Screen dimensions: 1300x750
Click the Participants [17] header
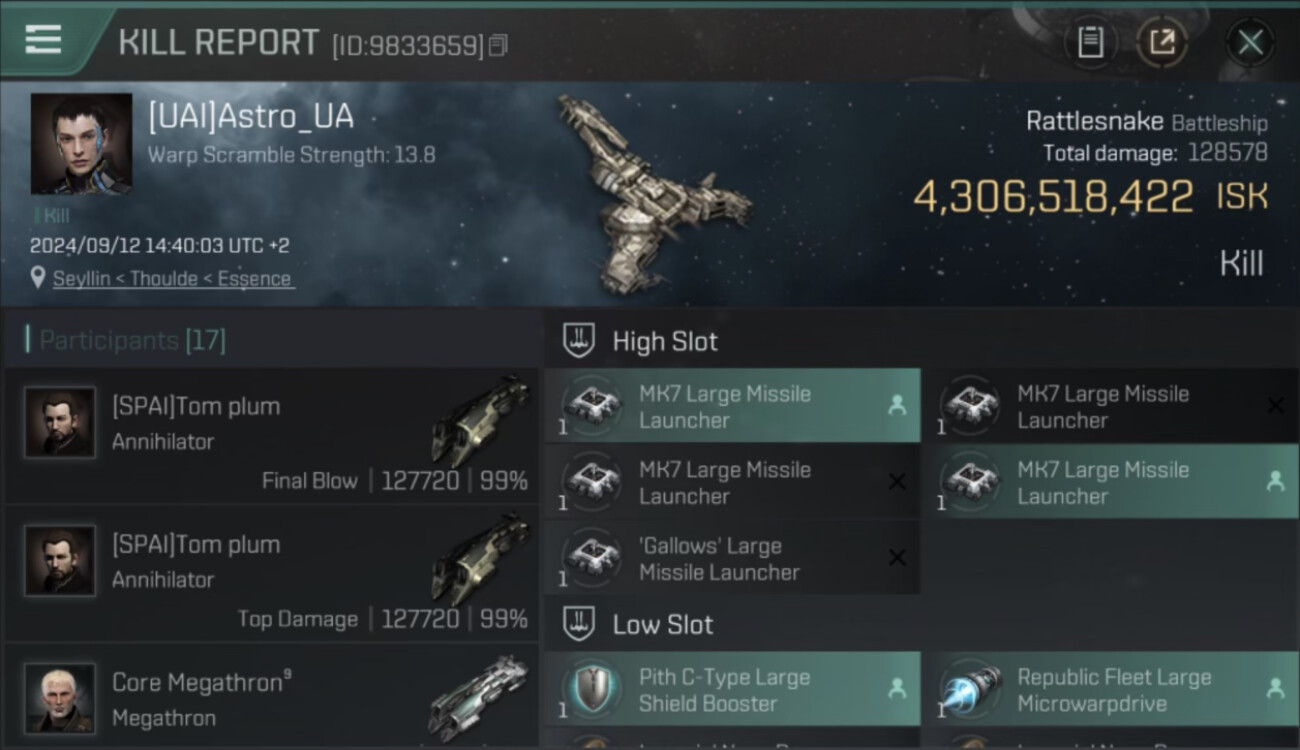126,340
